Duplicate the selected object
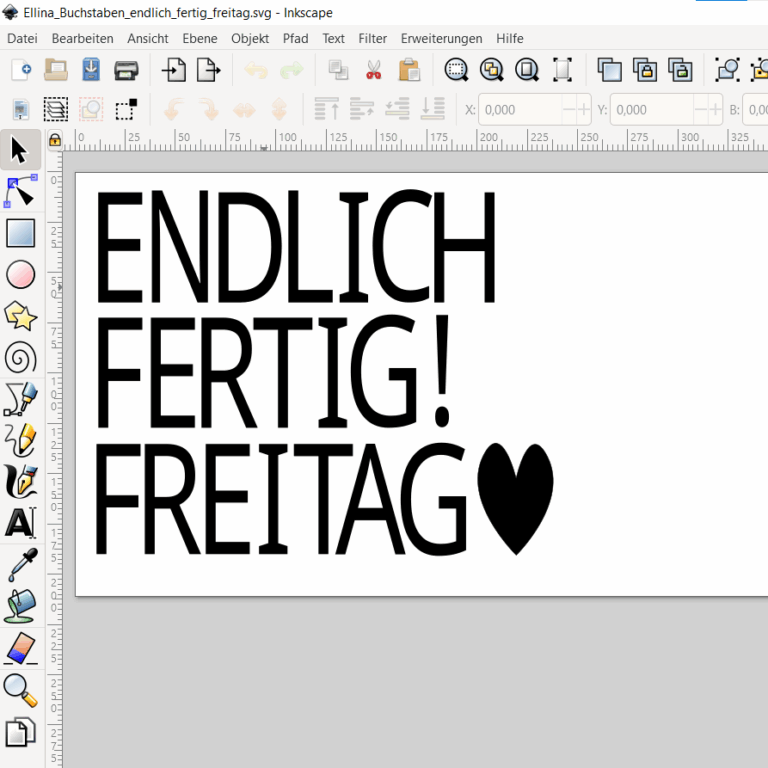 point(609,70)
